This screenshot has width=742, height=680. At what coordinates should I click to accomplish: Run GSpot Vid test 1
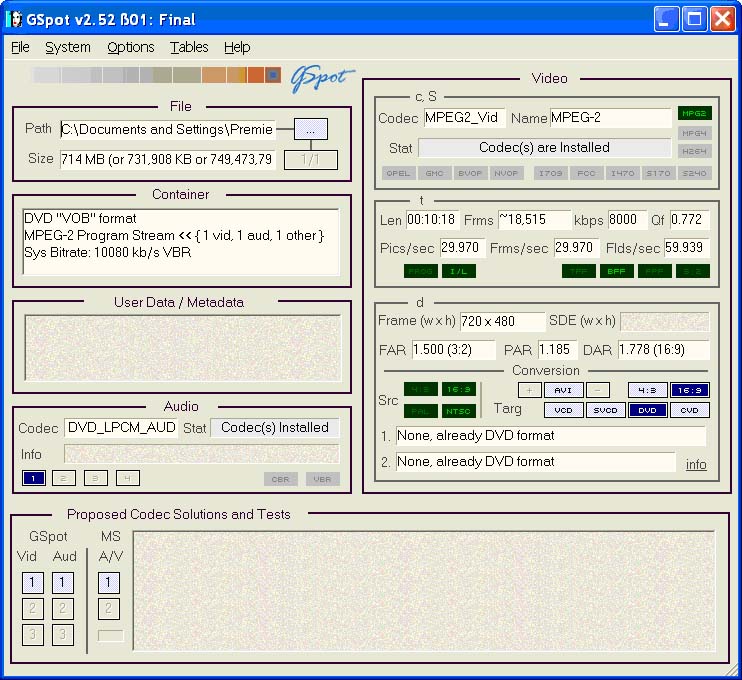tap(33, 583)
